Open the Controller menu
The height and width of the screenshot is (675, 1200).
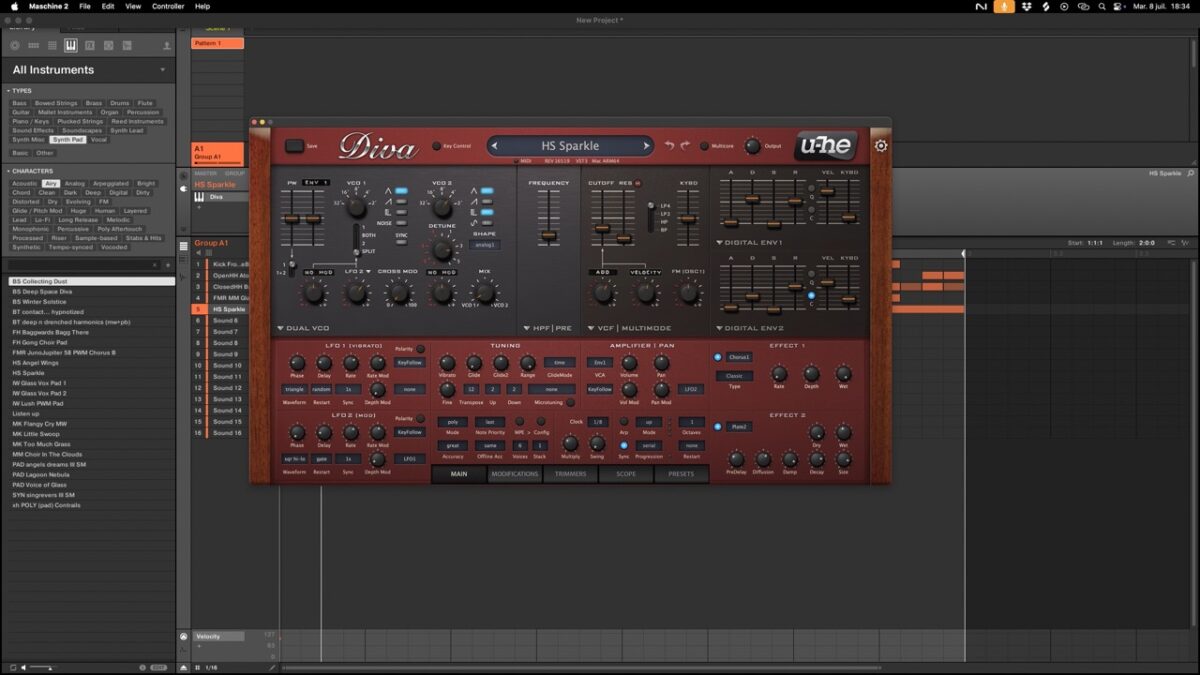168,6
